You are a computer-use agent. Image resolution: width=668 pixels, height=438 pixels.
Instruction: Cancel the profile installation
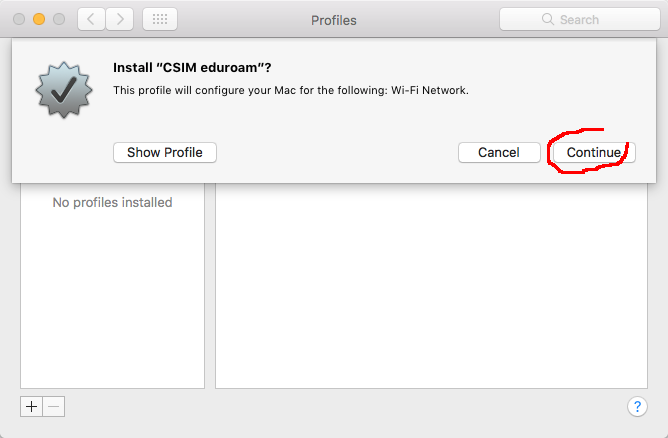(499, 153)
